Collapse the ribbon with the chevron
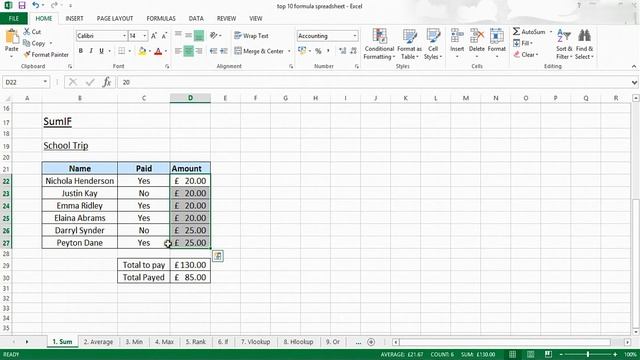This screenshot has width=640, height=360. pyautogui.click(x=634, y=66)
